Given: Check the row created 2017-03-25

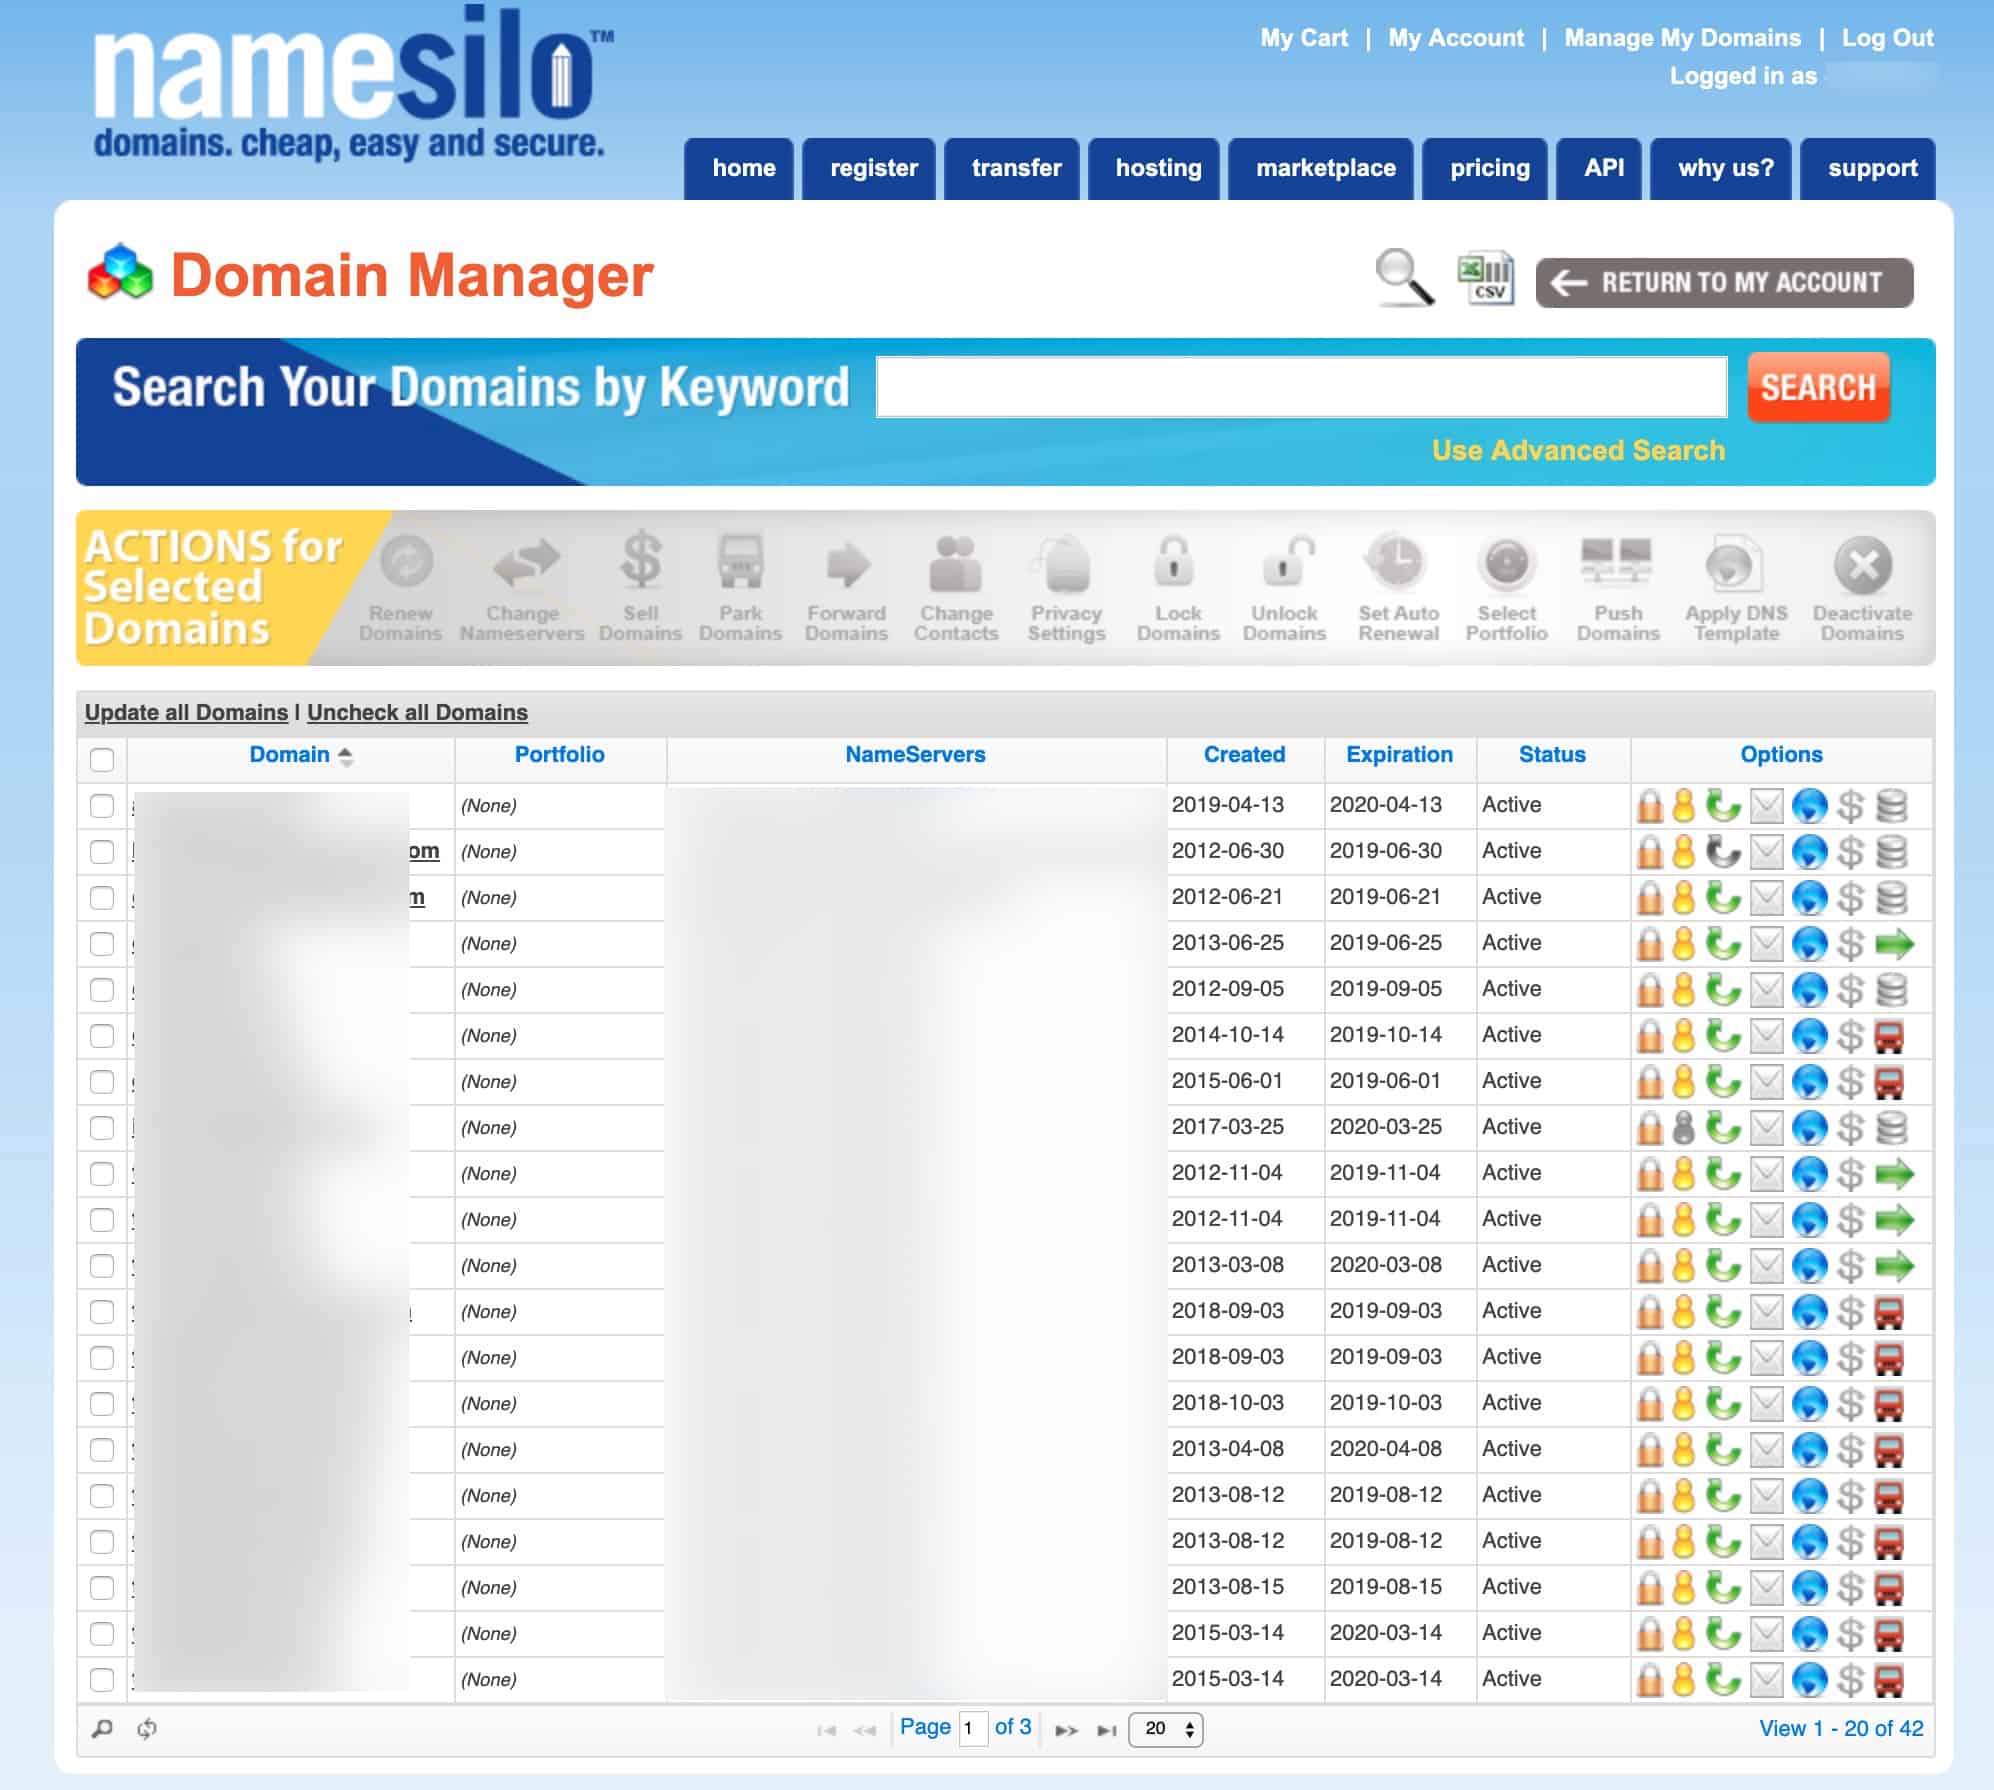Looking at the screenshot, I should pyautogui.click(x=102, y=1128).
